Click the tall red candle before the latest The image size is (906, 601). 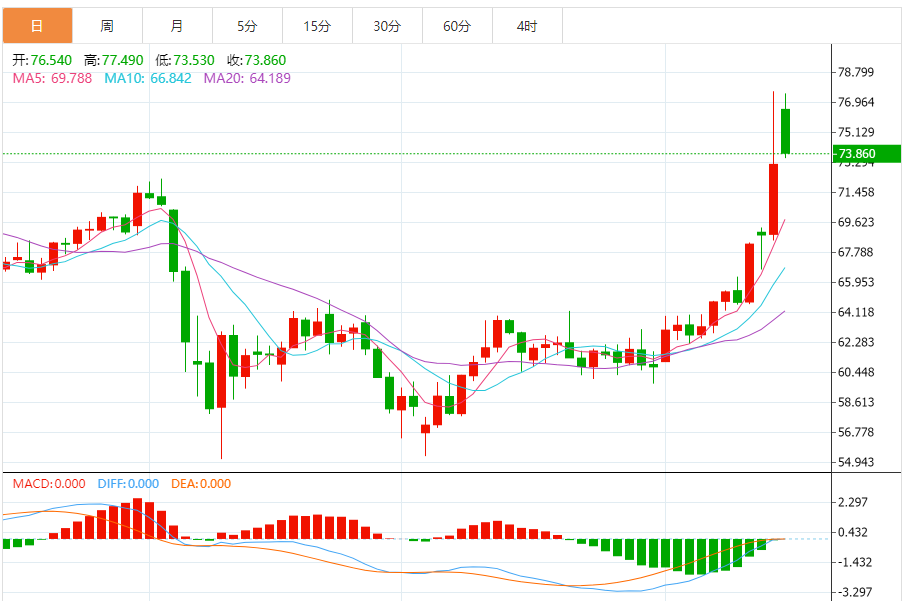pyautogui.click(x=773, y=199)
